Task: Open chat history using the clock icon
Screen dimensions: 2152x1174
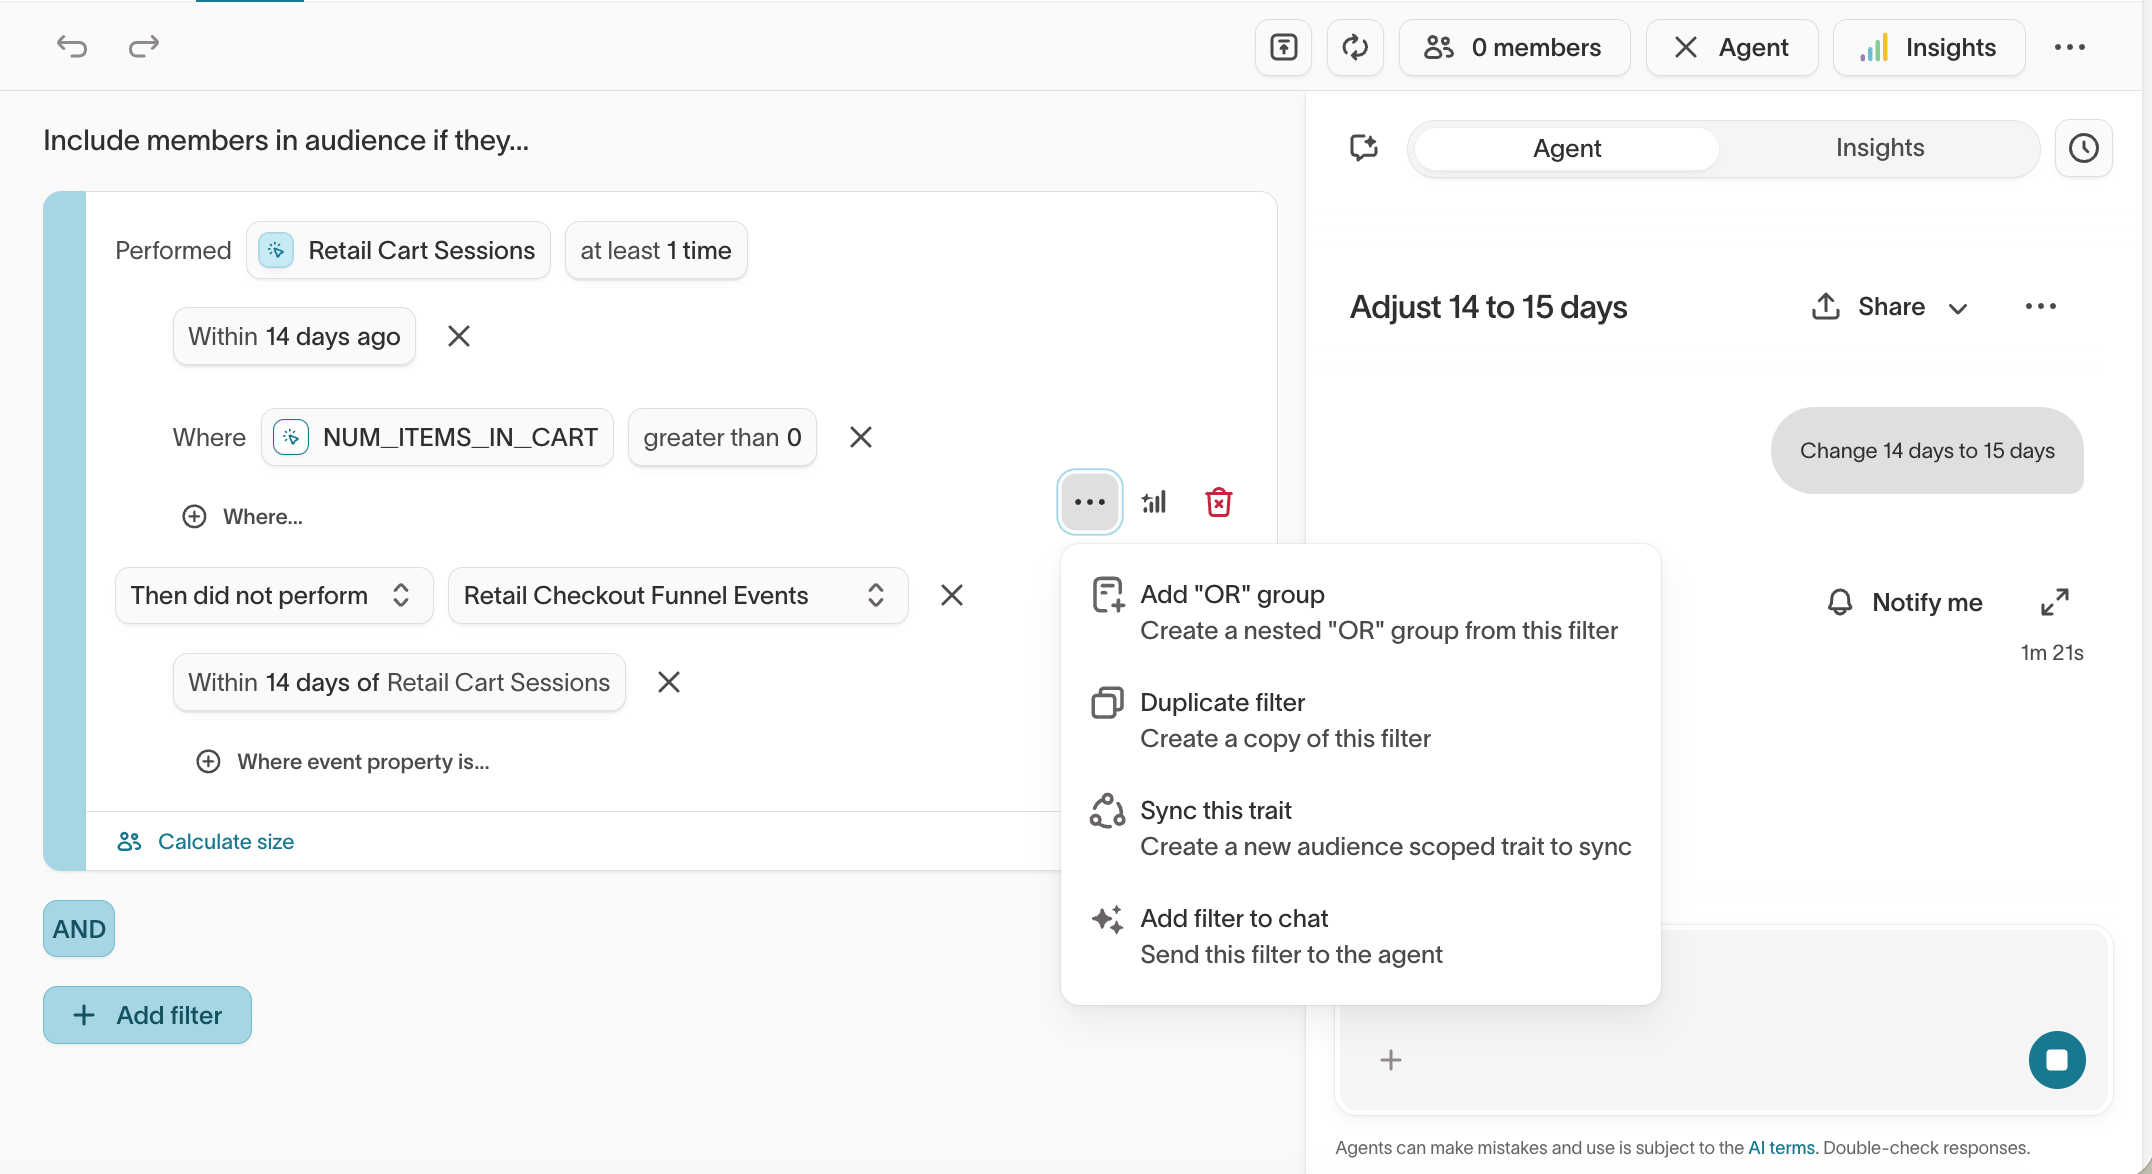Action: click(2085, 147)
